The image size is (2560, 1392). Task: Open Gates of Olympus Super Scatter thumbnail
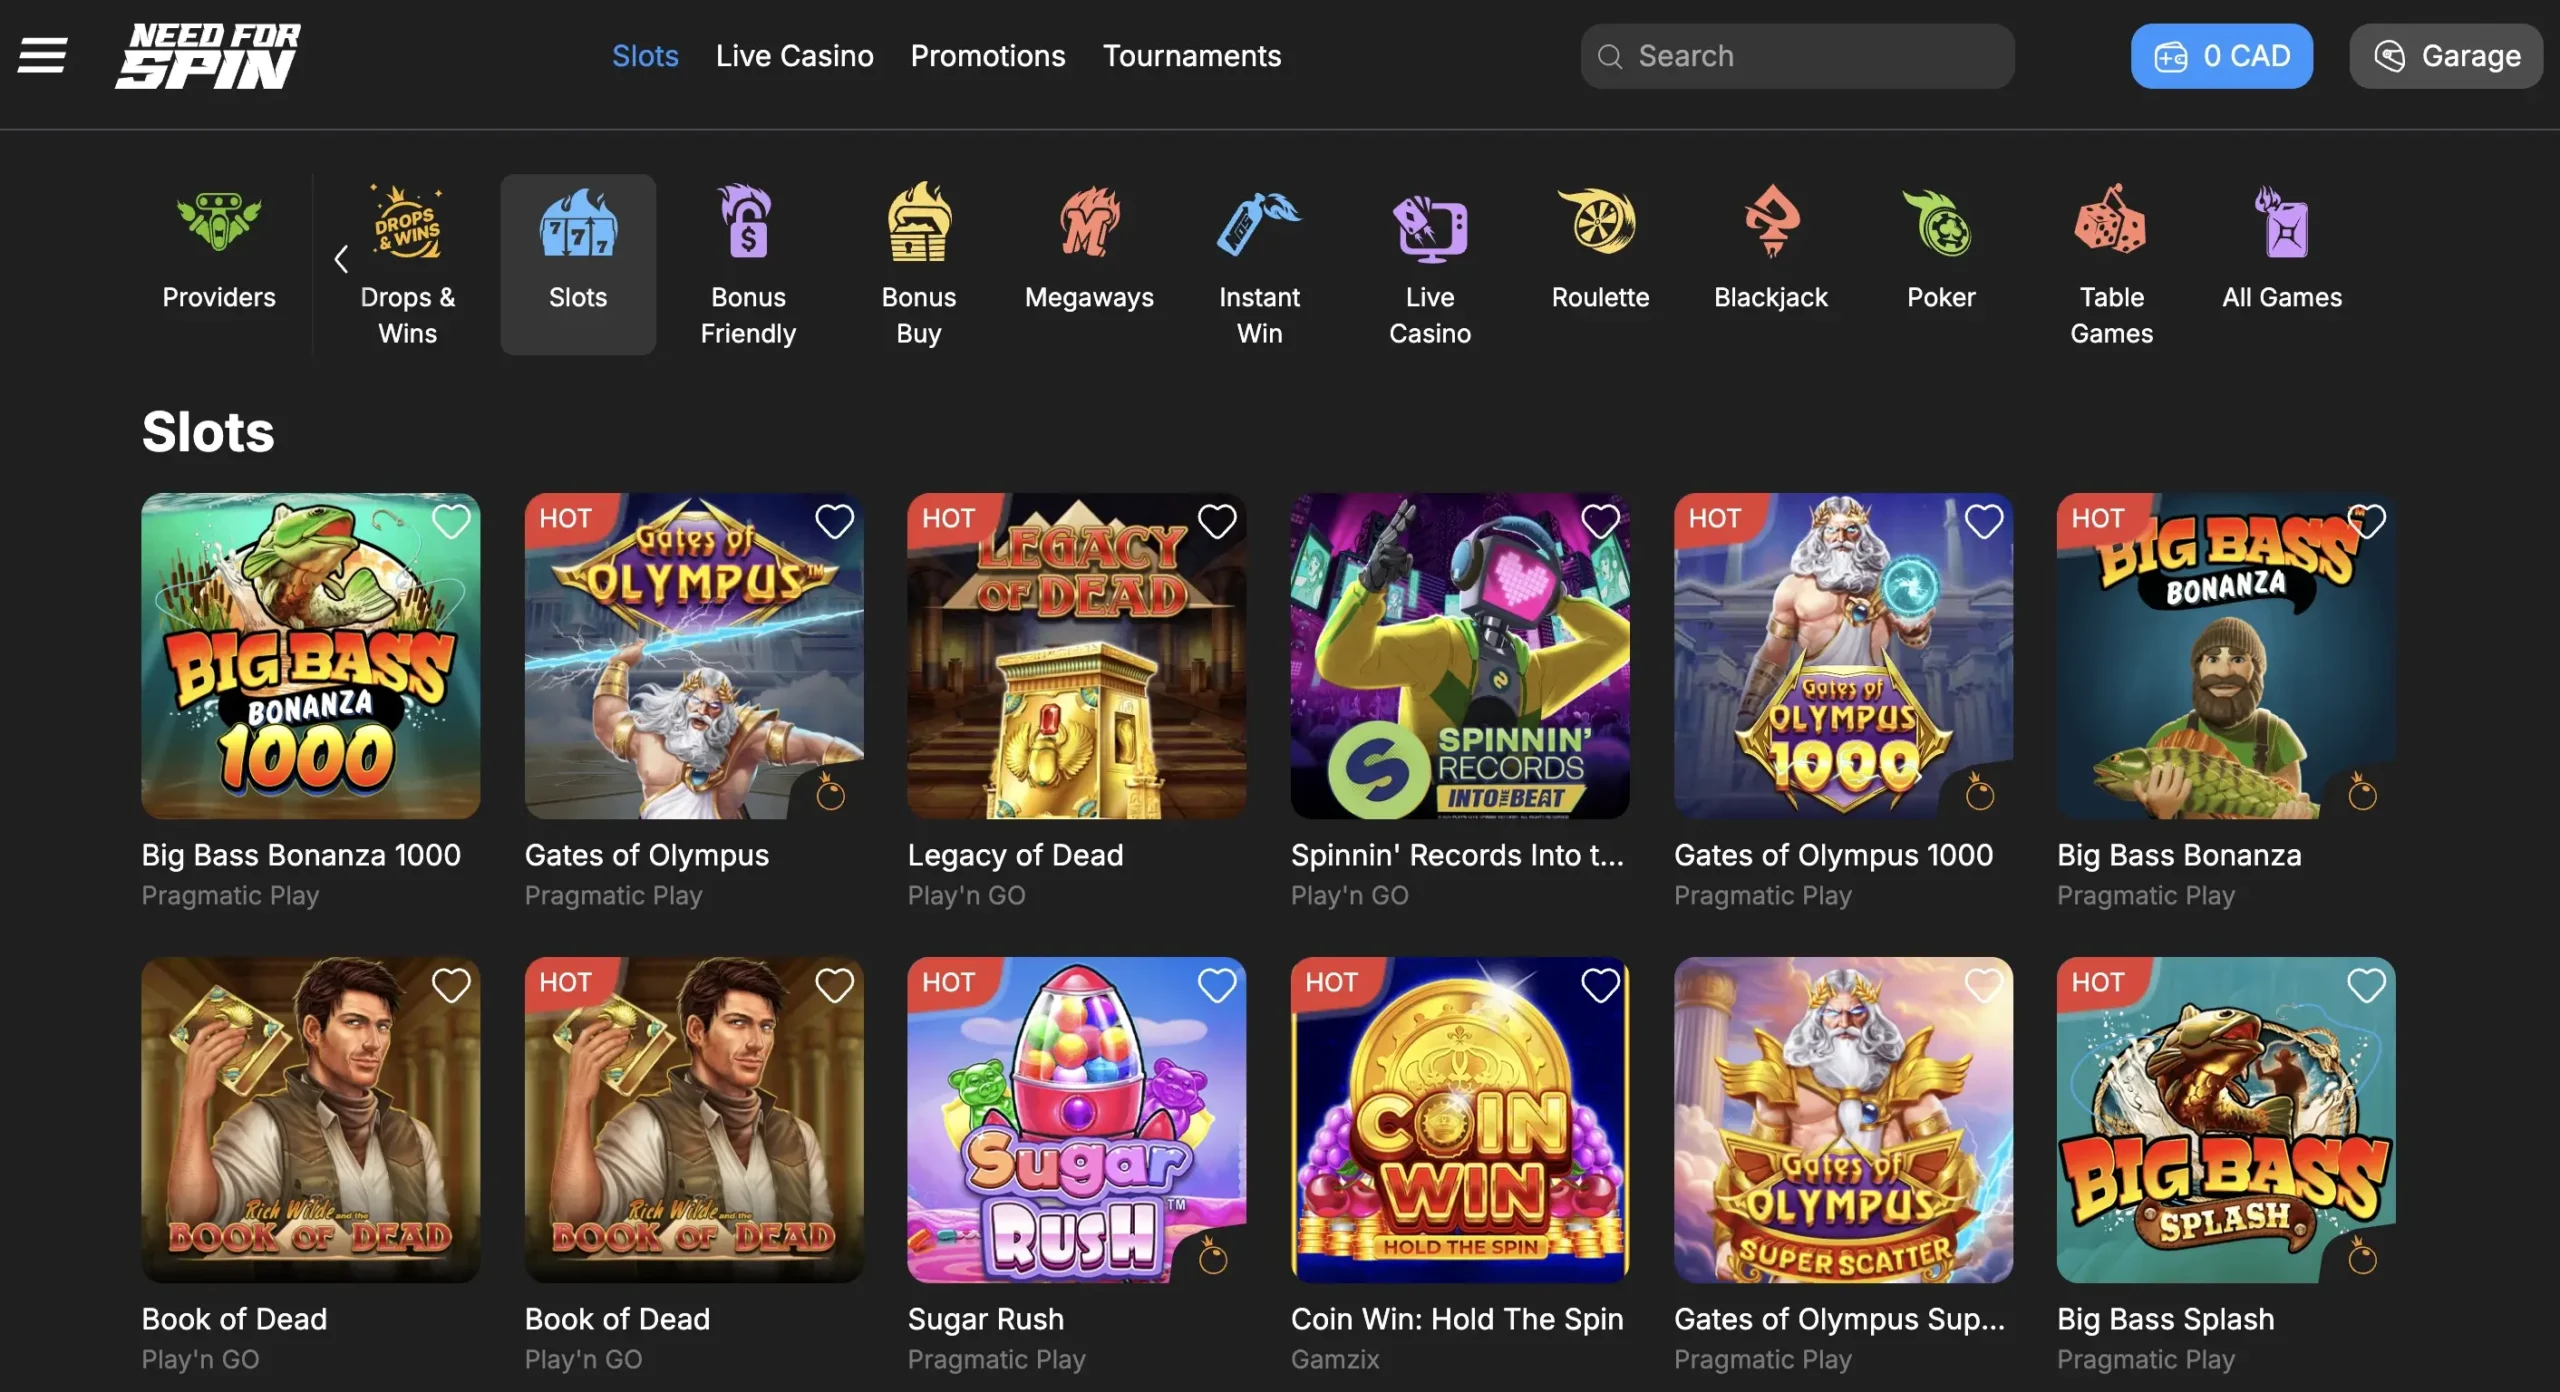coord(1843,1120)
